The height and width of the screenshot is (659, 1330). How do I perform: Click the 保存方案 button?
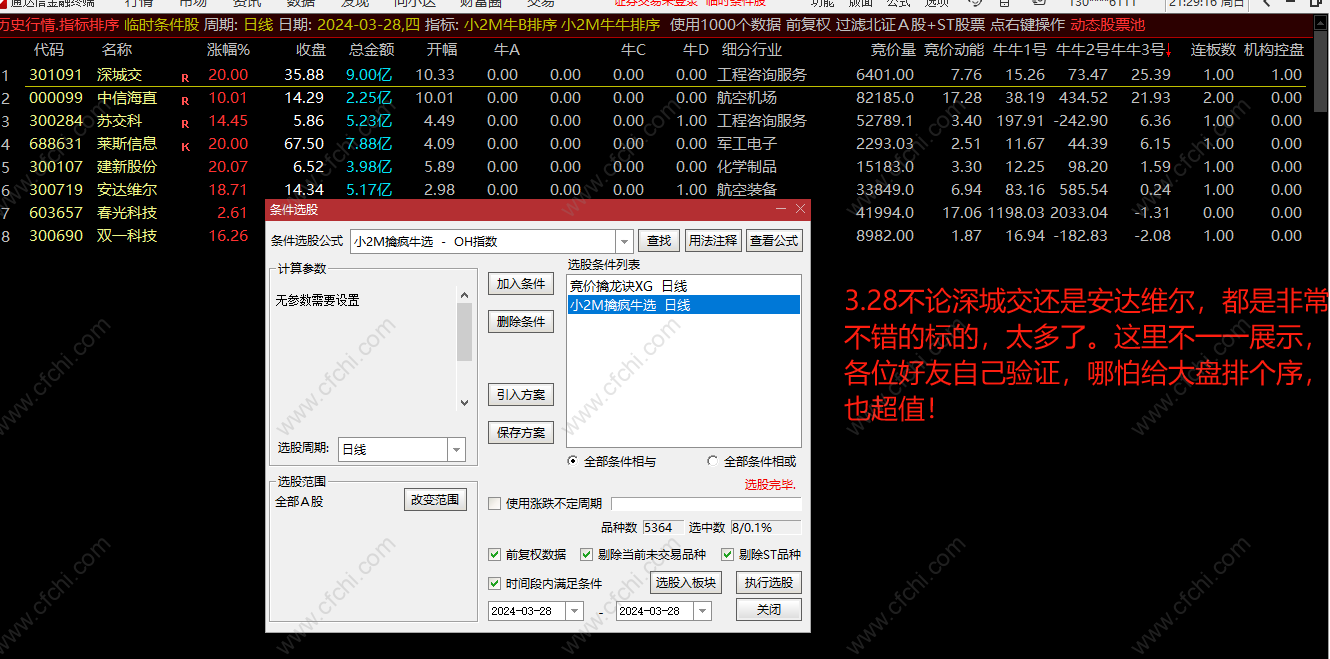[x=521, y=433]
